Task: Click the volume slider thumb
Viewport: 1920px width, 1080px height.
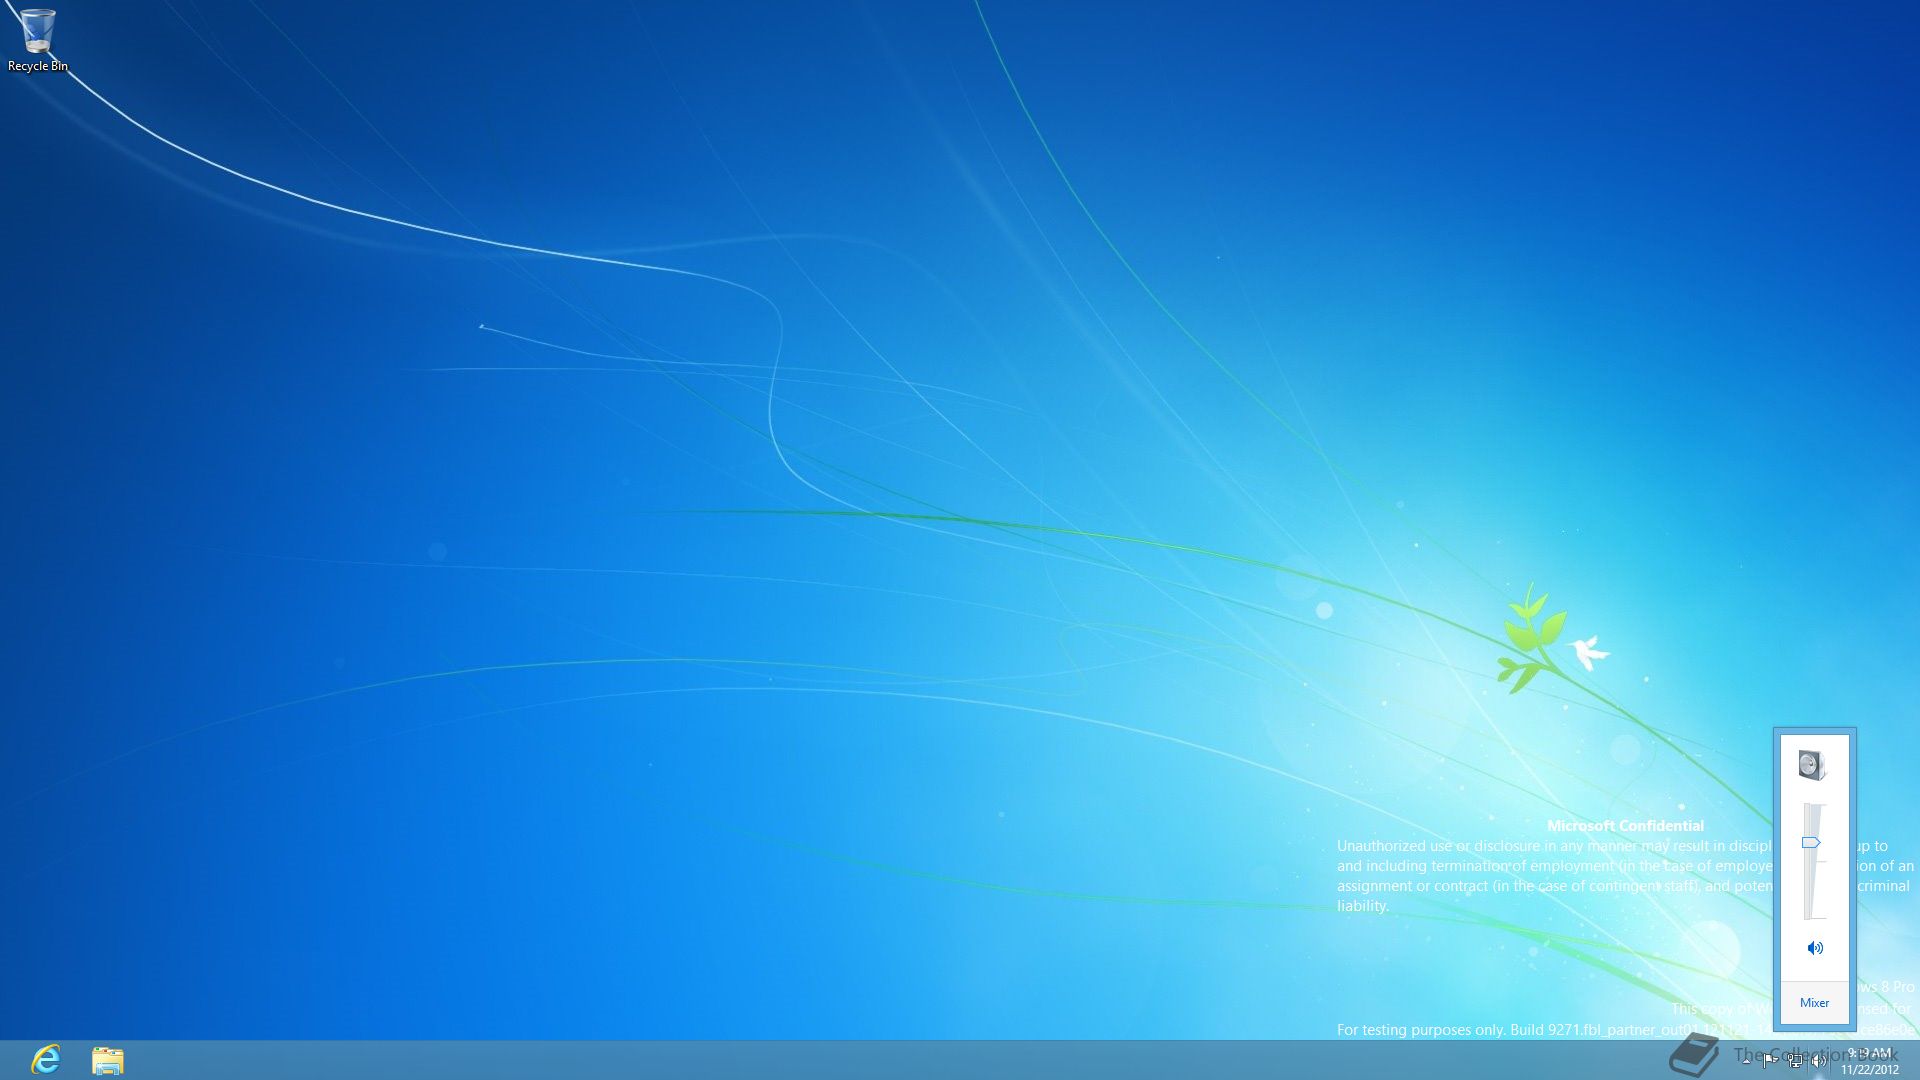Action: click(1811, 843)
